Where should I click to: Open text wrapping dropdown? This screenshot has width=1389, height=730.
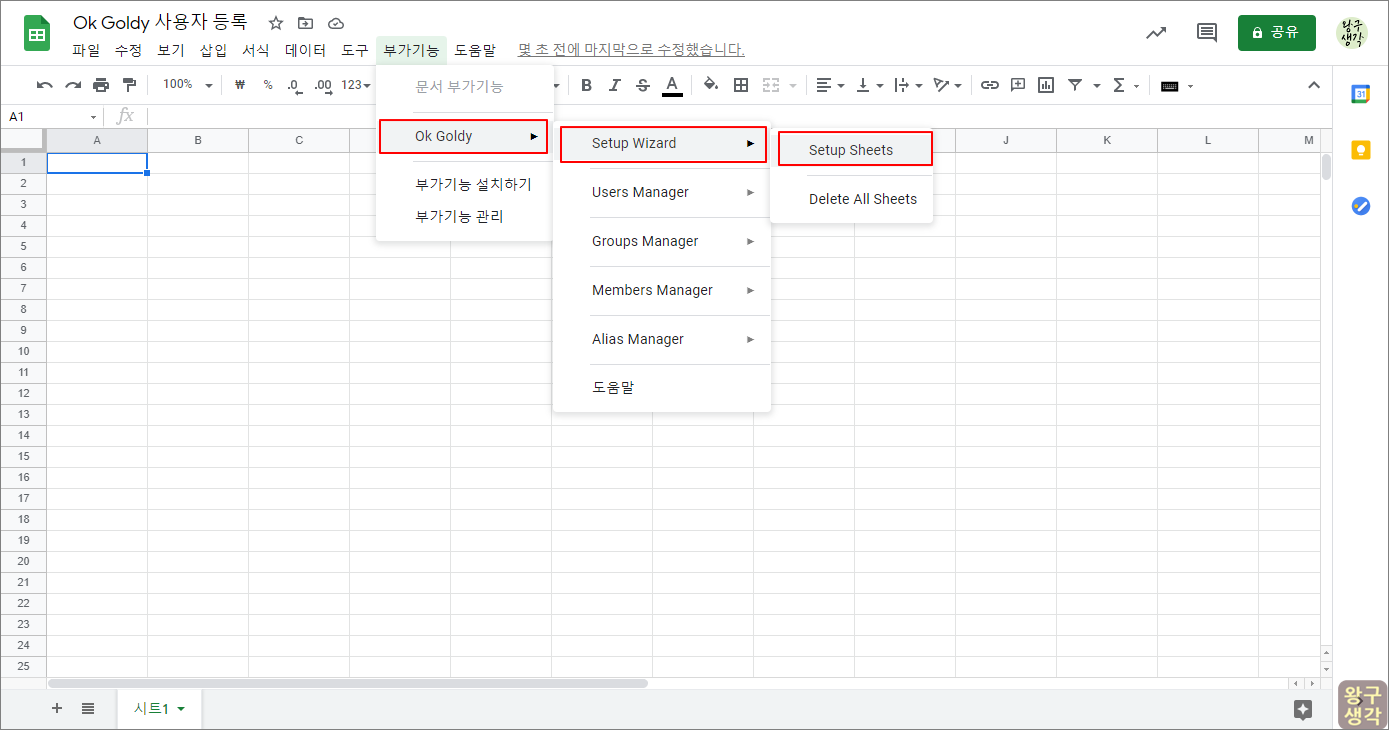[908, 85]
